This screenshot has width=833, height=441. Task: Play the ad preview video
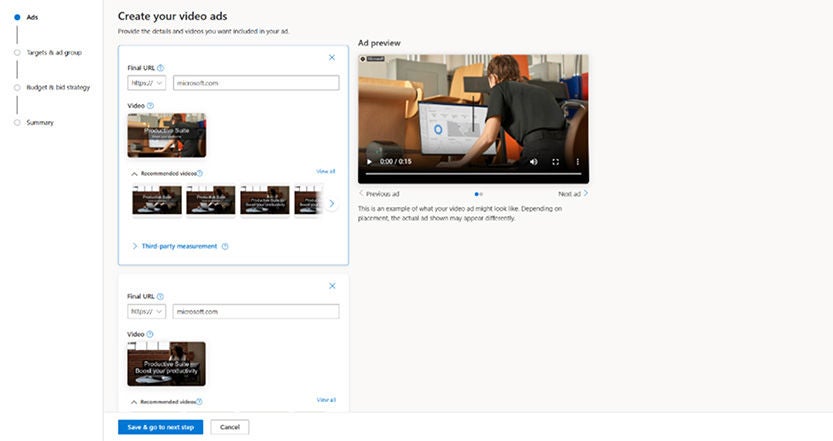click(x=369, y=161)
